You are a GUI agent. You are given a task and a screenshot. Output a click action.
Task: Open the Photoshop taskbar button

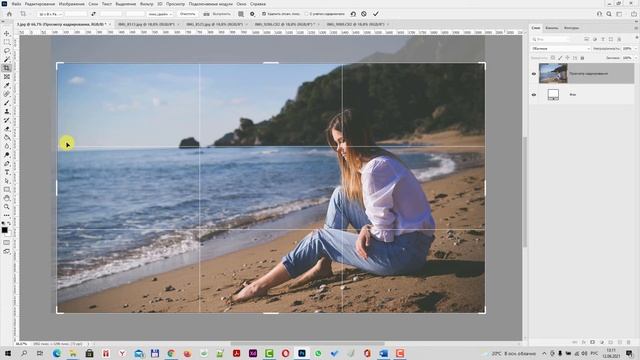pos(302,353)
